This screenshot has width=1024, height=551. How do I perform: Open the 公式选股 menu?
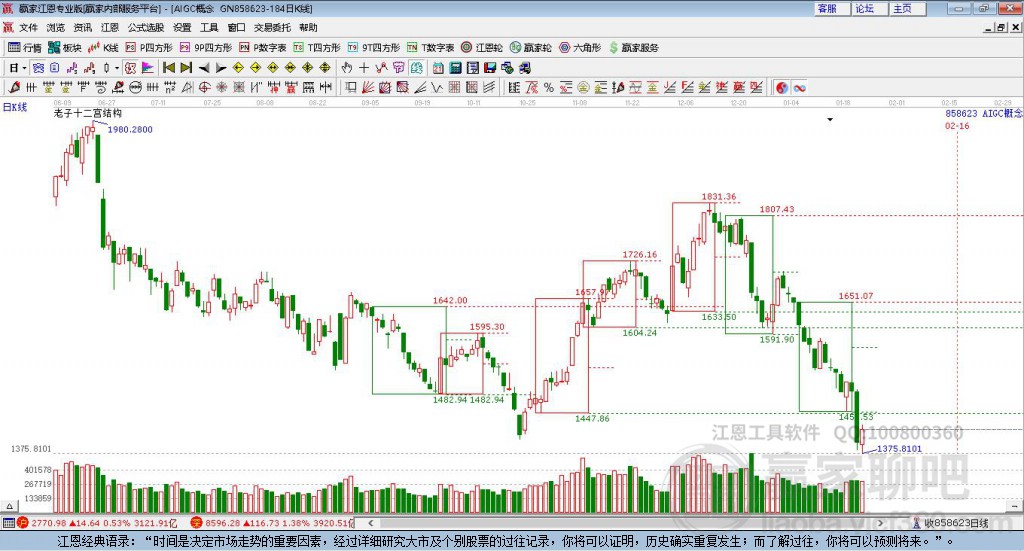pos(146,27)
